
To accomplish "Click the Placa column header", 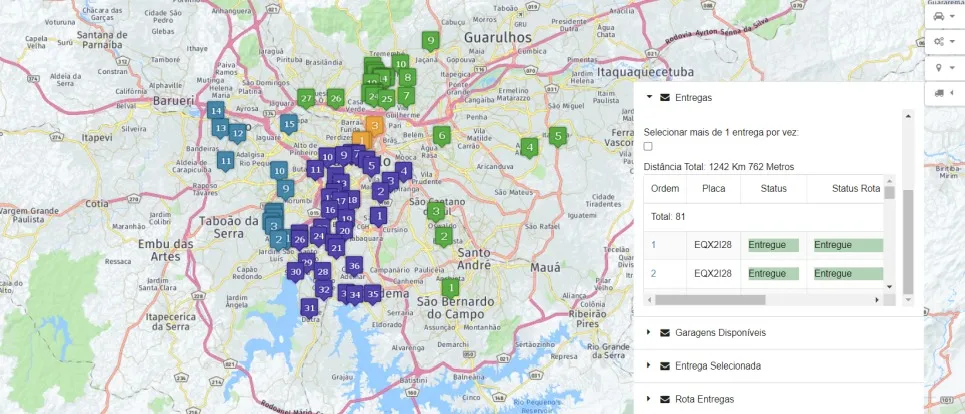I will 713,189.
